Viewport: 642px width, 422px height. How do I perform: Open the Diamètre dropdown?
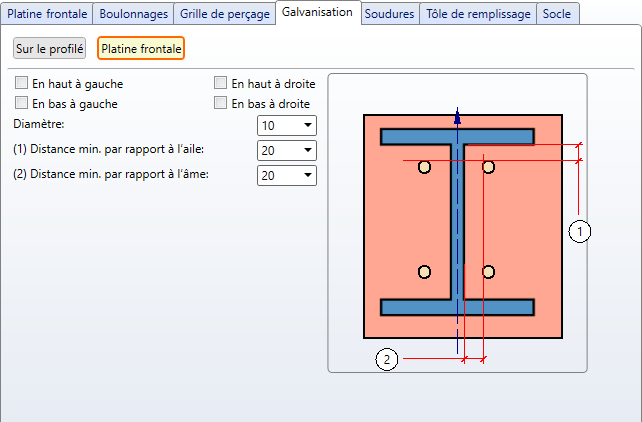coord(287,125)
